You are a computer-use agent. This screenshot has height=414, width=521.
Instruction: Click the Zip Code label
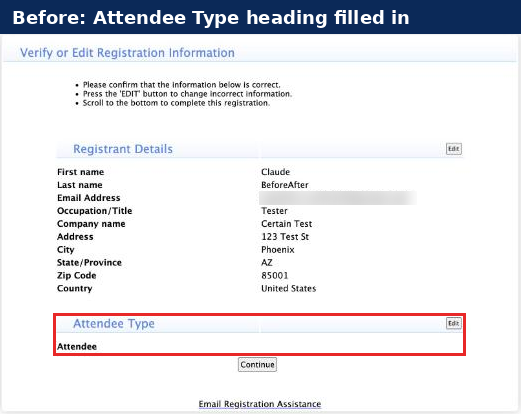point(77,276)
